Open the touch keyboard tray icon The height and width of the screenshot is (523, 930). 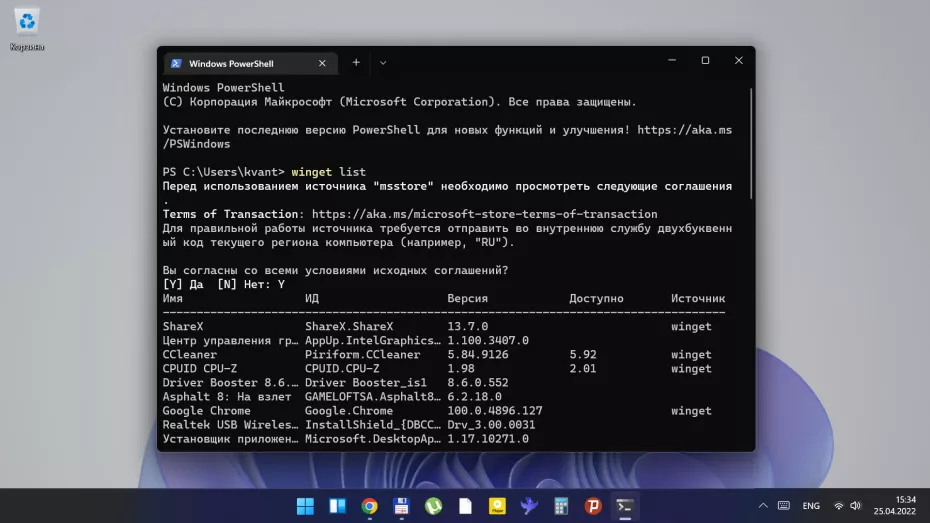click(x=784, y=506)
